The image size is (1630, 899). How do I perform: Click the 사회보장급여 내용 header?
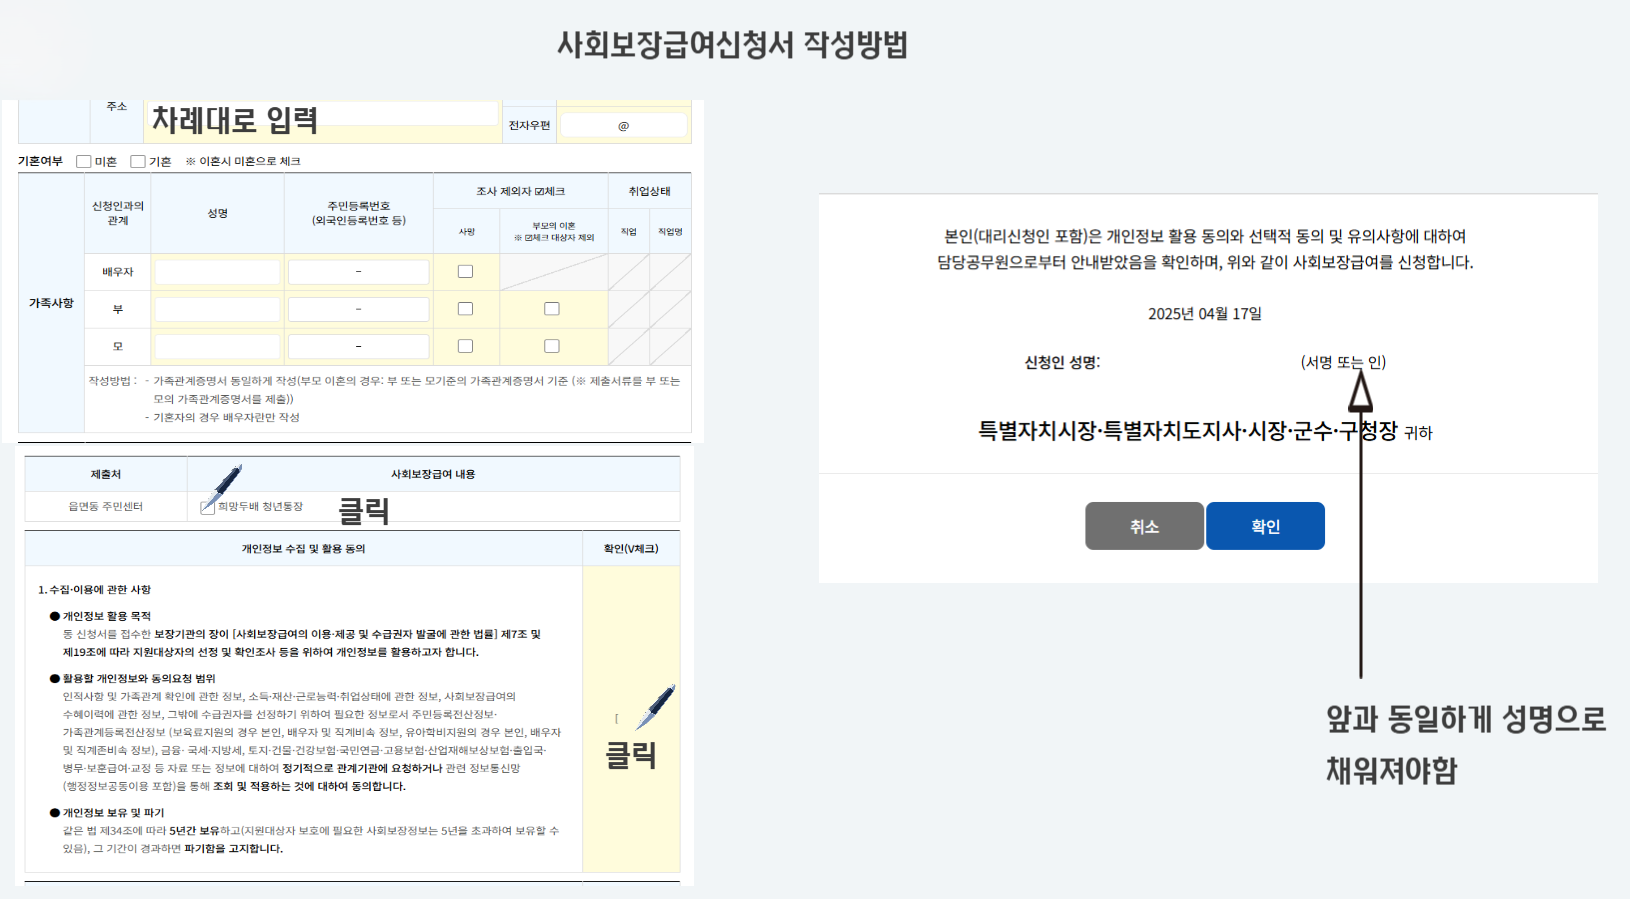point(433,474)
